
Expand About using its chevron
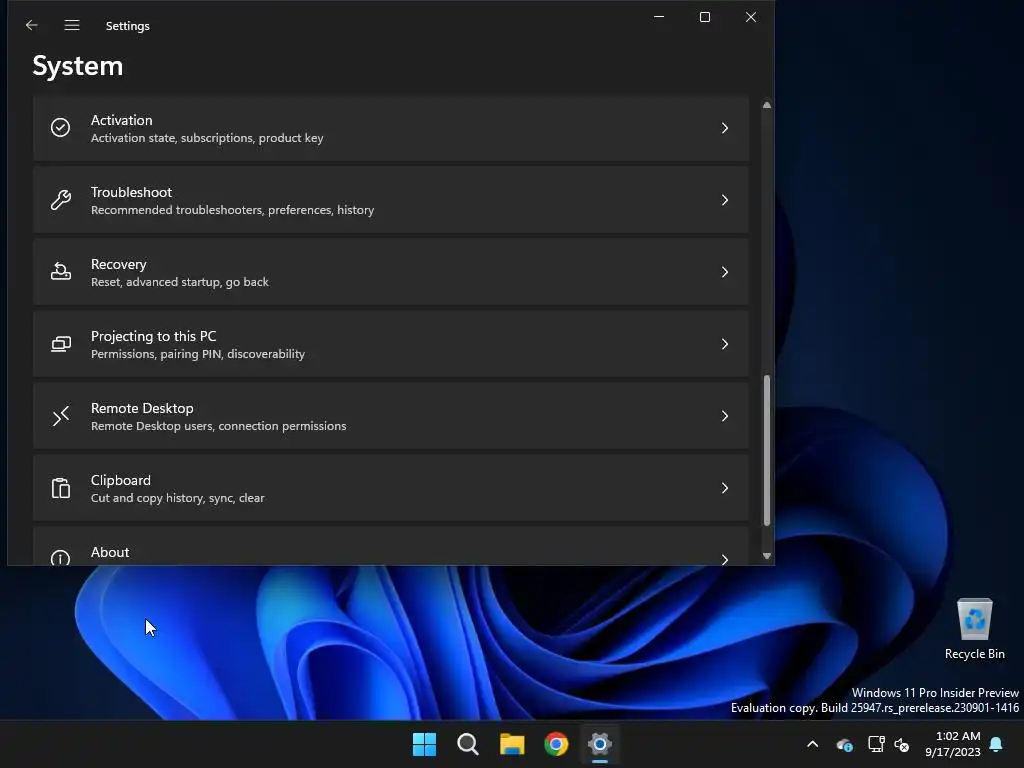click(x=725, y=559)
